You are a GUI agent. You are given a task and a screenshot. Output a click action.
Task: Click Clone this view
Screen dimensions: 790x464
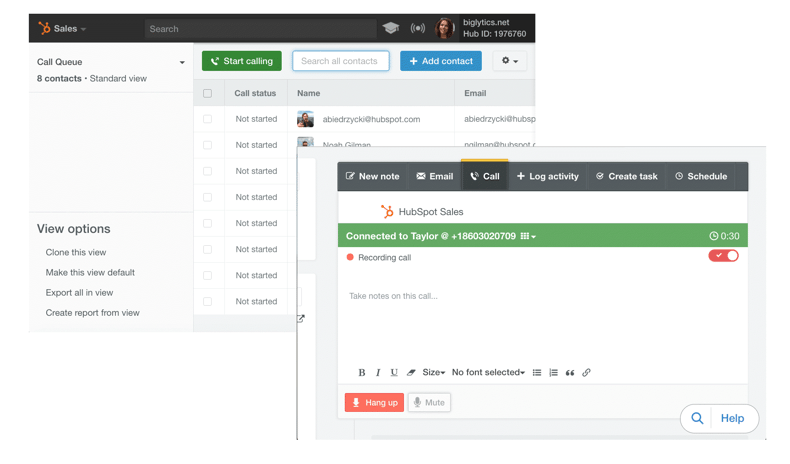(76, 252)
